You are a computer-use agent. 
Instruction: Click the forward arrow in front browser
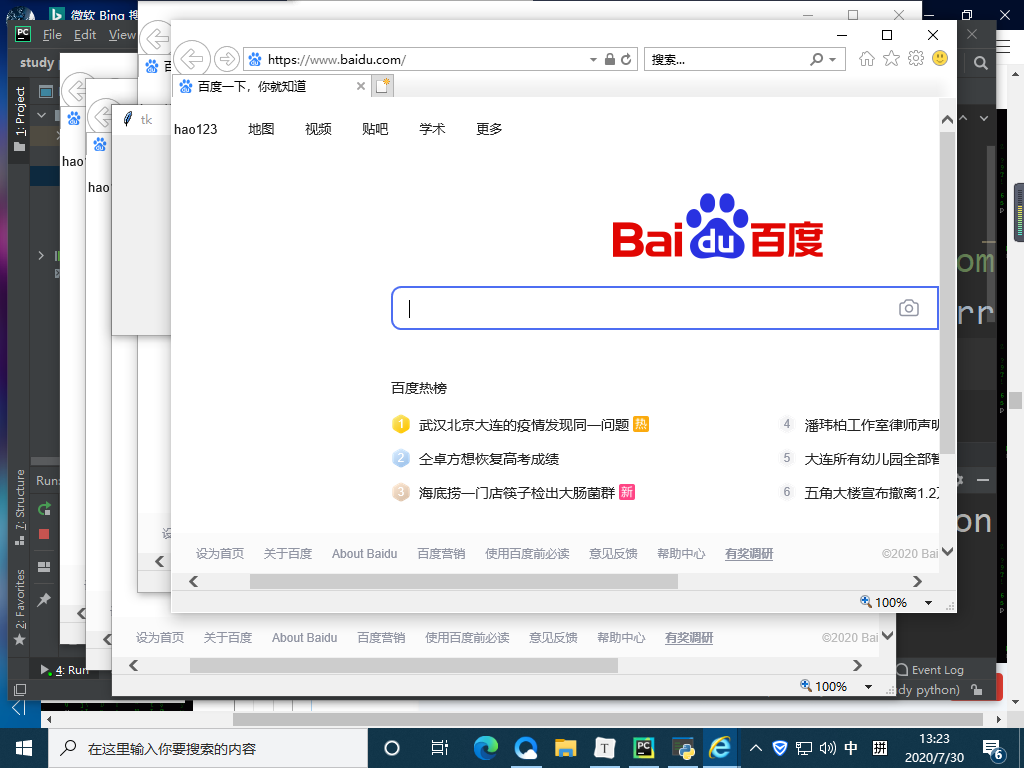point(227,59)
